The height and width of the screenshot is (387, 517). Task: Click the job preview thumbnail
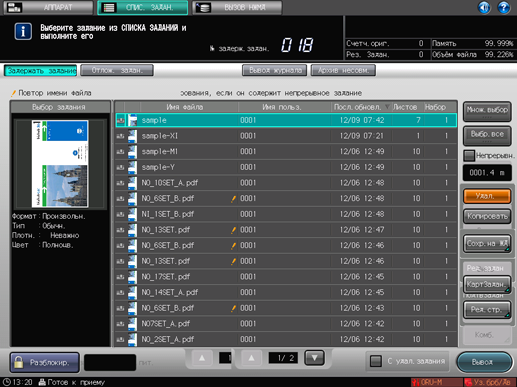tap(60, 164)
